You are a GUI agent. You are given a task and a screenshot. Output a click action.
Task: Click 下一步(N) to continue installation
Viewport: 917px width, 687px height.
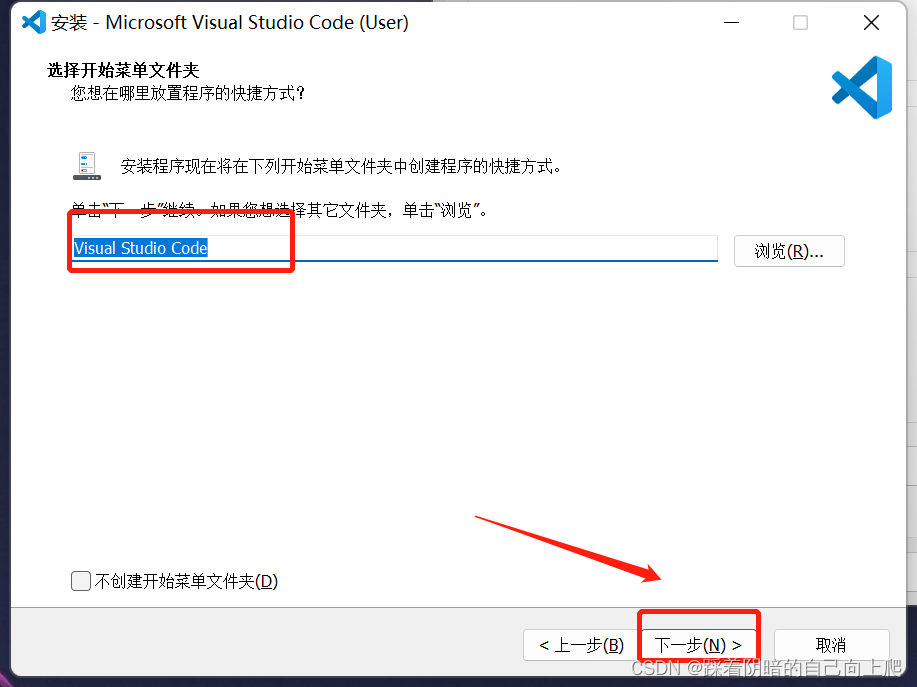pos(698,645)
